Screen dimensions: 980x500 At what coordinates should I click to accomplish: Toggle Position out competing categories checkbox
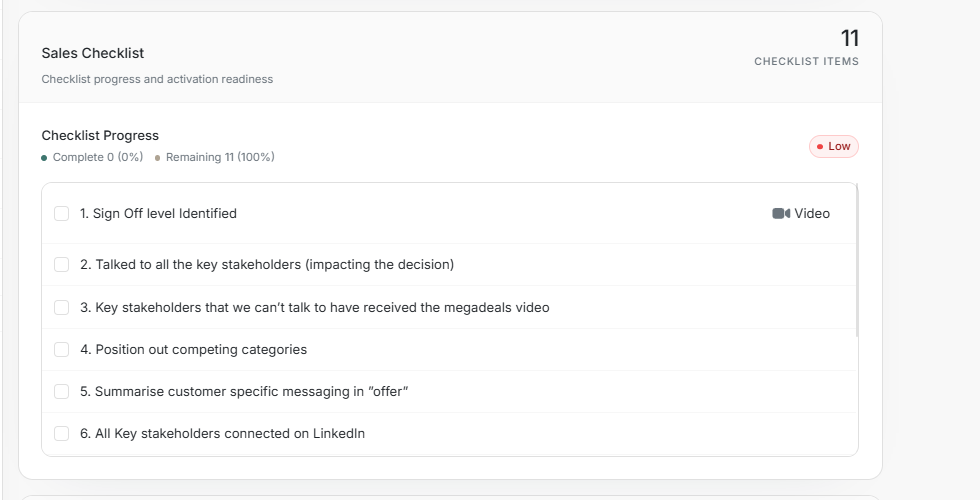pos(61,349)
